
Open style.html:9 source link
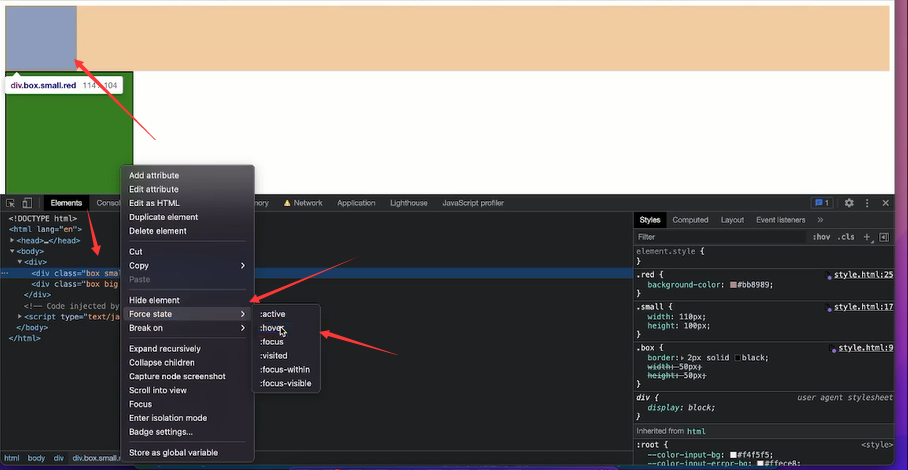(x=866, y=348)
